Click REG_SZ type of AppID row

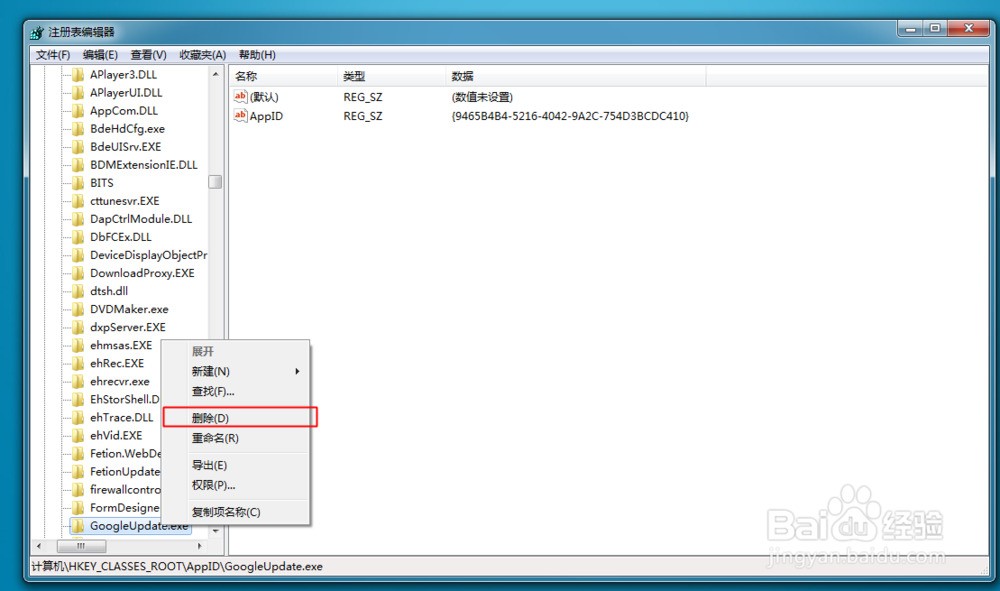coord(363,116)
